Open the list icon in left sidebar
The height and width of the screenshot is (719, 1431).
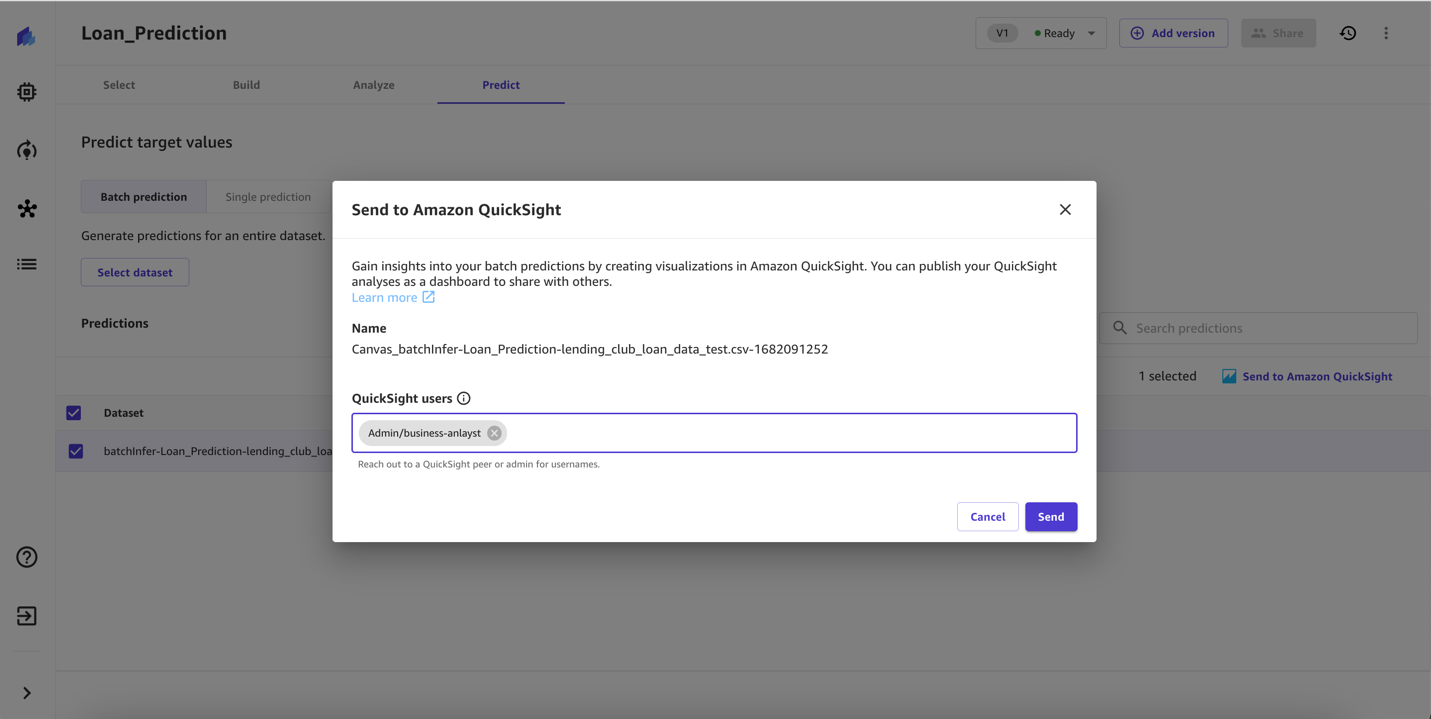[x=27, y=265]
